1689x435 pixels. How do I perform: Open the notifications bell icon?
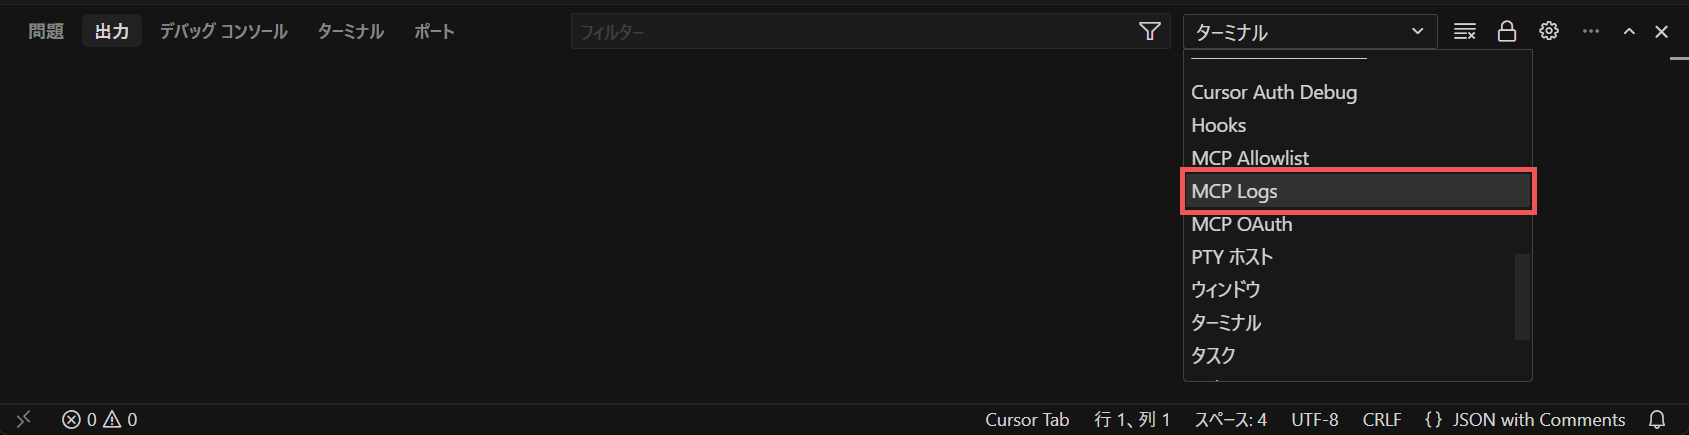(1657, 420)
